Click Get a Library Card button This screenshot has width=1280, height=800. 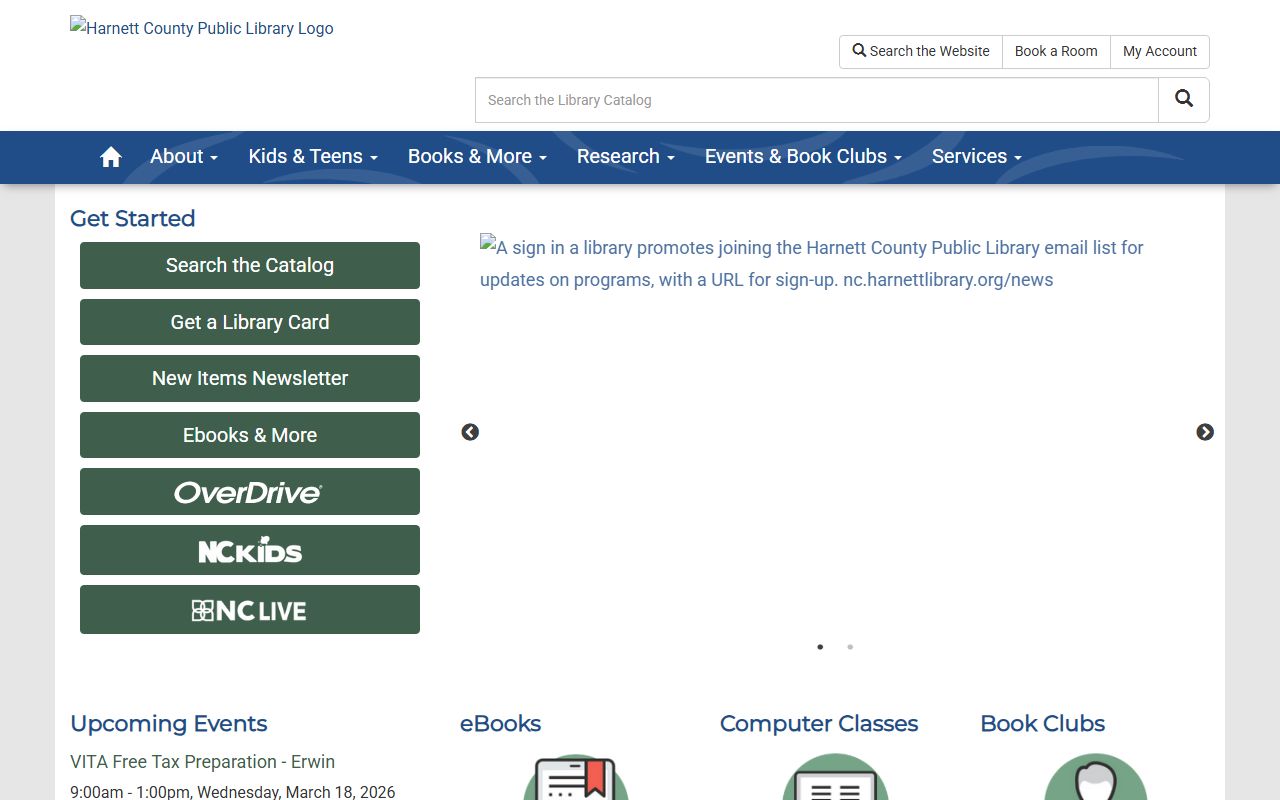tap(250, 322)
